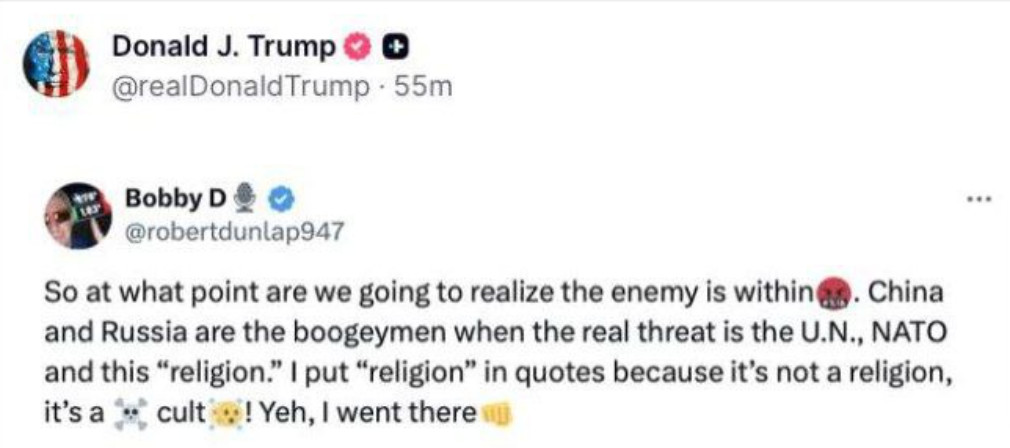
Task: Click the line starting "So at what point"
Action: tap(493, 295)
